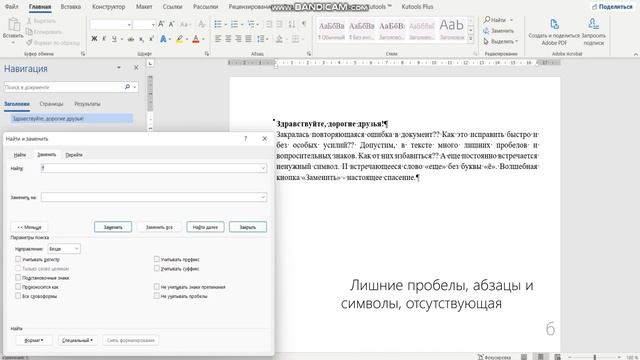
Task: Open the font size dropdown
Action: click(x=153, y=25)
